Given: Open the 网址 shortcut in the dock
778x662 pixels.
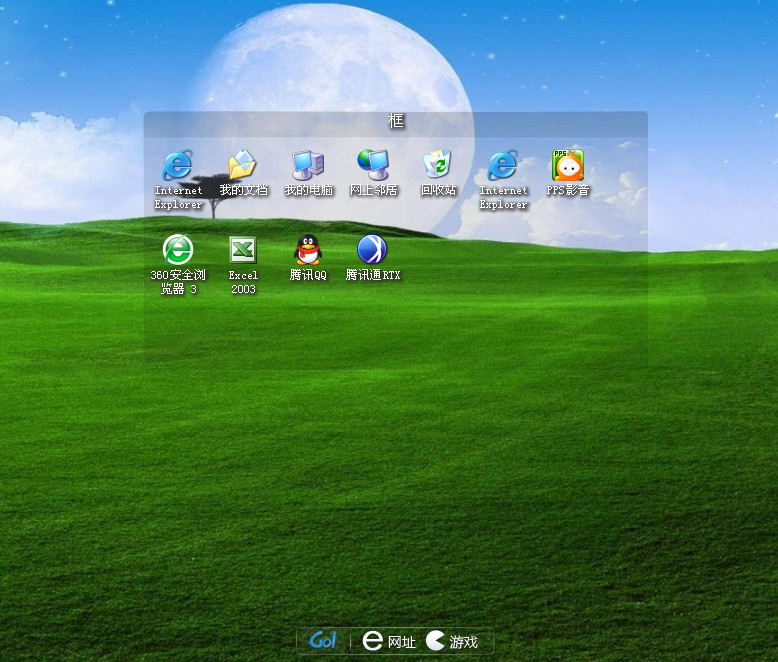Looking at the screenshot, I should (389, 641).
